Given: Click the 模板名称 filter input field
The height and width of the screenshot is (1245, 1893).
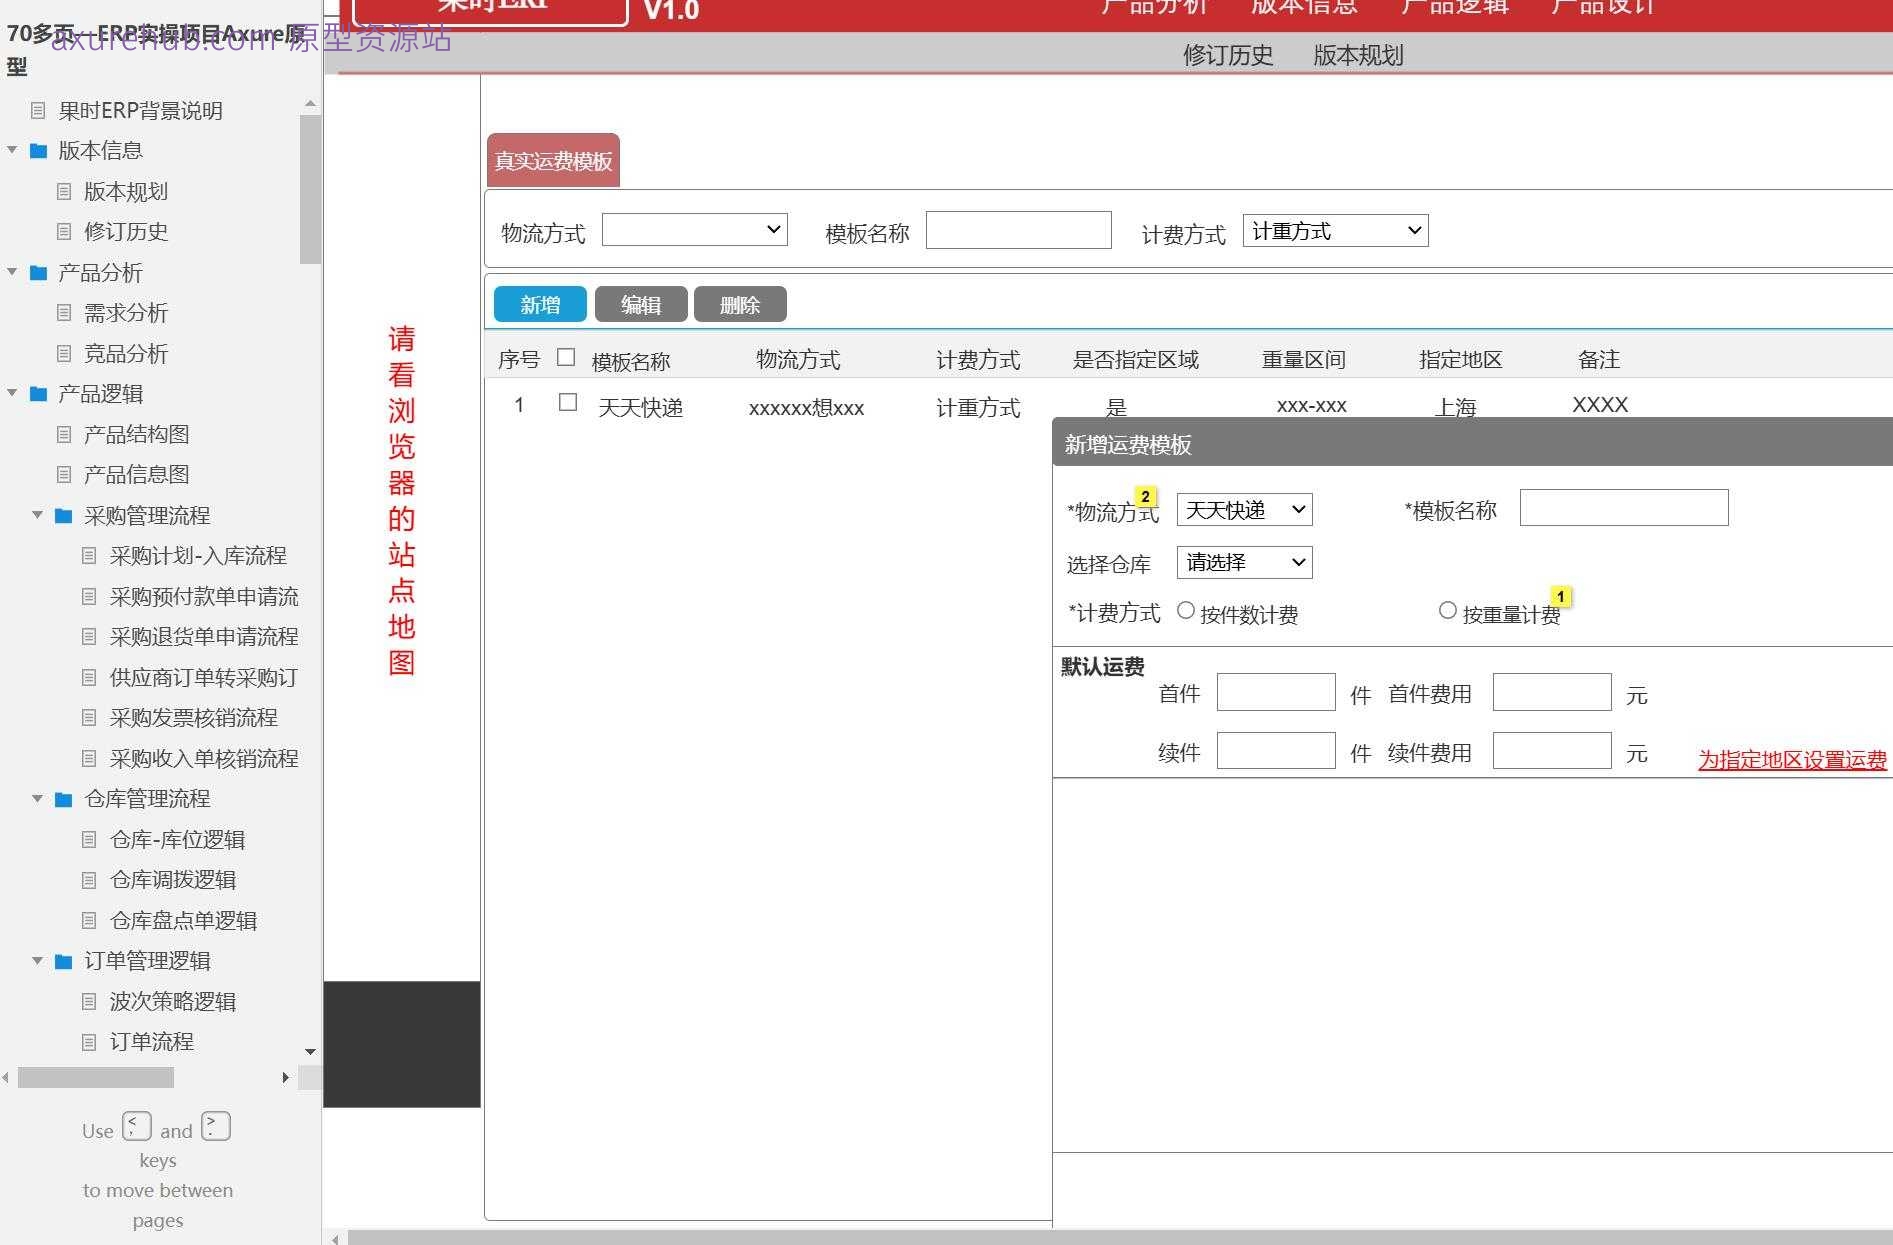Looking at the screenshot, I should [x=1018, y=230].
